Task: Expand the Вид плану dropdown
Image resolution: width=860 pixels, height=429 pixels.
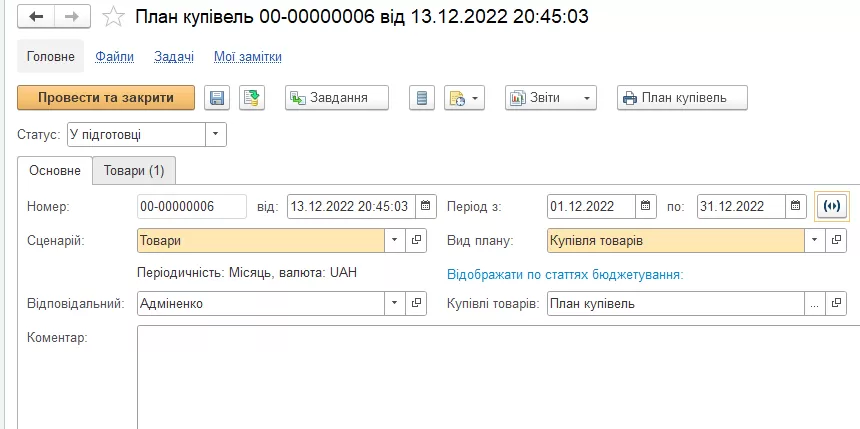Action: click(814, 240)
